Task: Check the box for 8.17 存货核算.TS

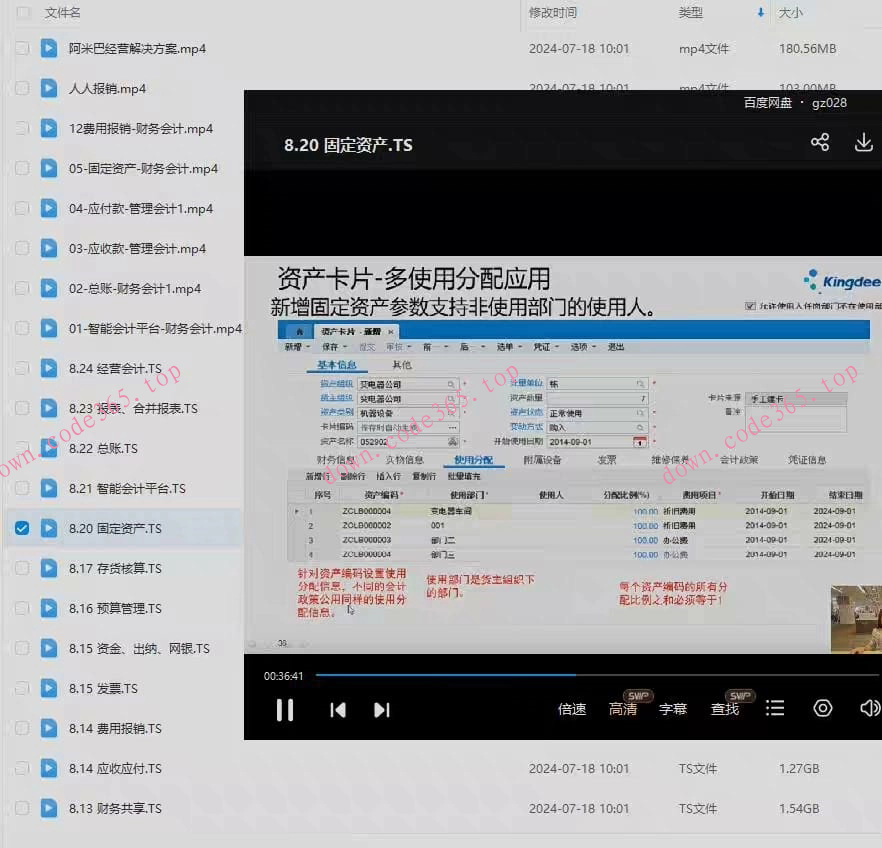Action: pos(22,568)
